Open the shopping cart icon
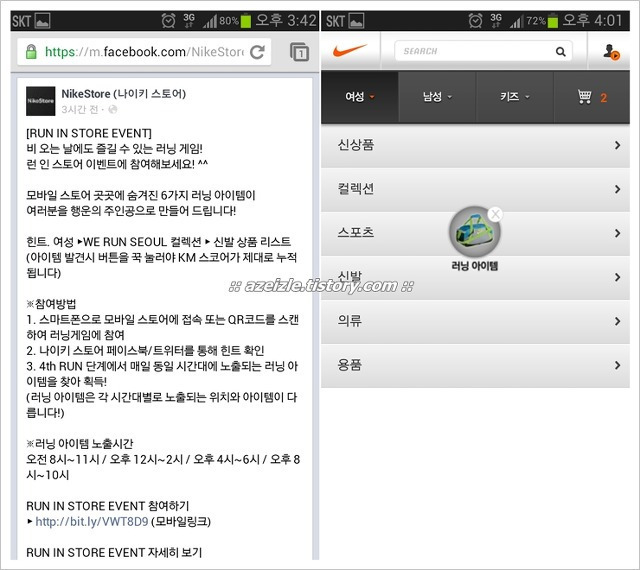 point(584,97)
